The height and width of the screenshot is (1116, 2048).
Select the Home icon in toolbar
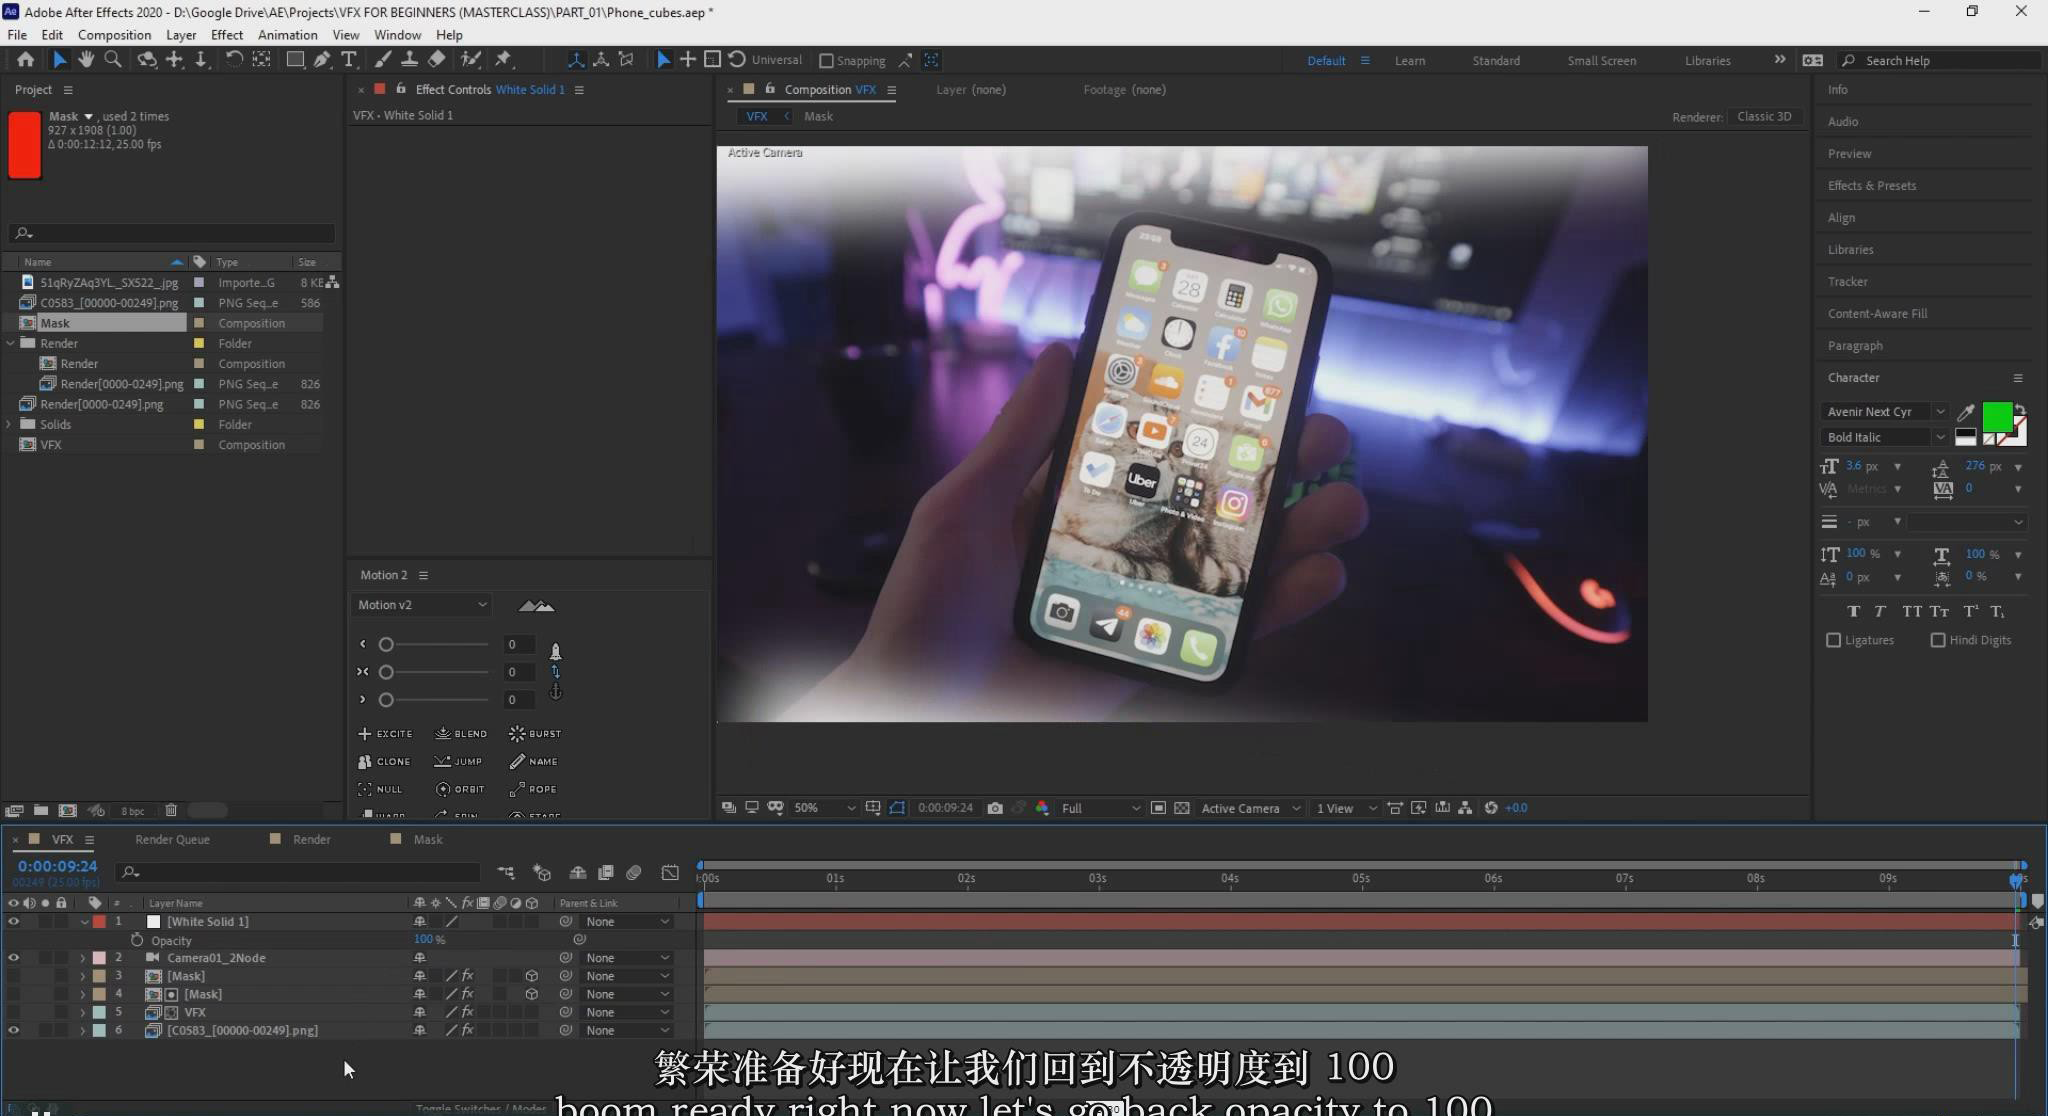(25, 60)
